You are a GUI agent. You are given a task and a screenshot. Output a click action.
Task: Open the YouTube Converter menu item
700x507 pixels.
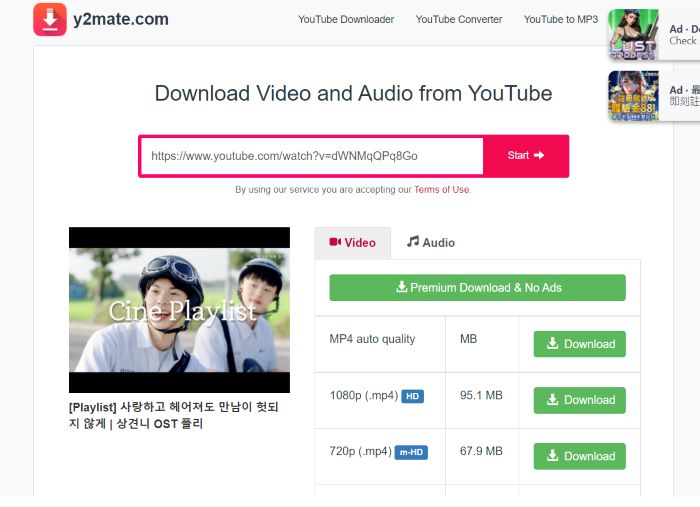(459, 20)
